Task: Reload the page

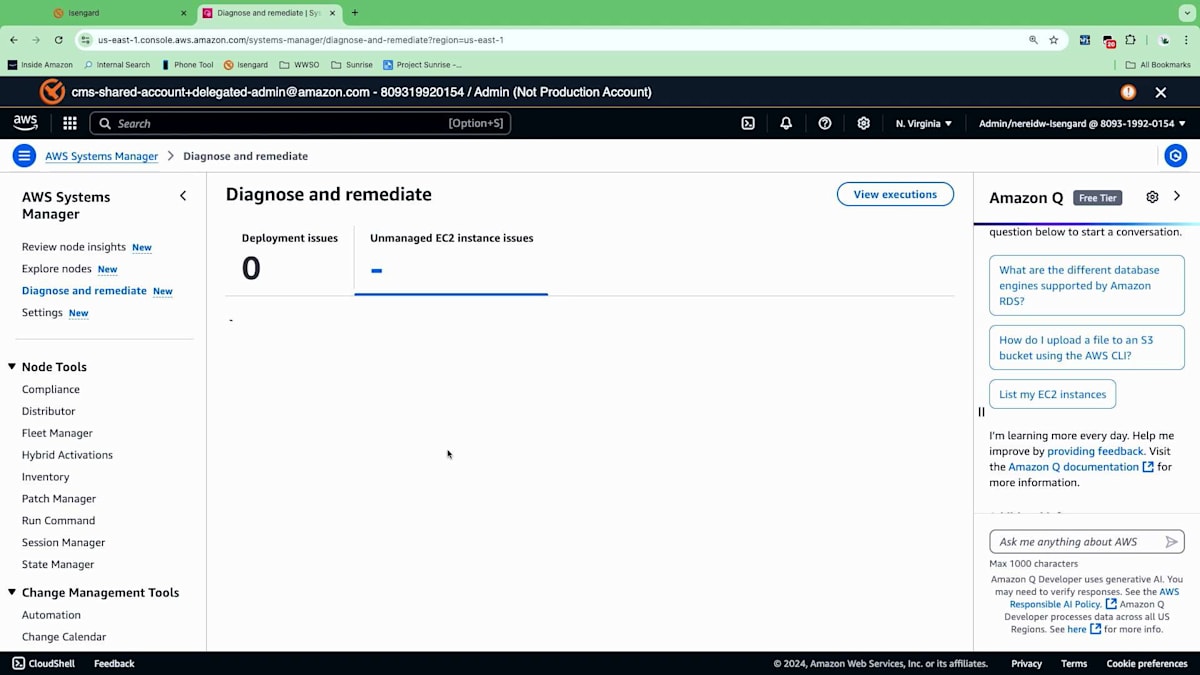Action: [59, 40]
